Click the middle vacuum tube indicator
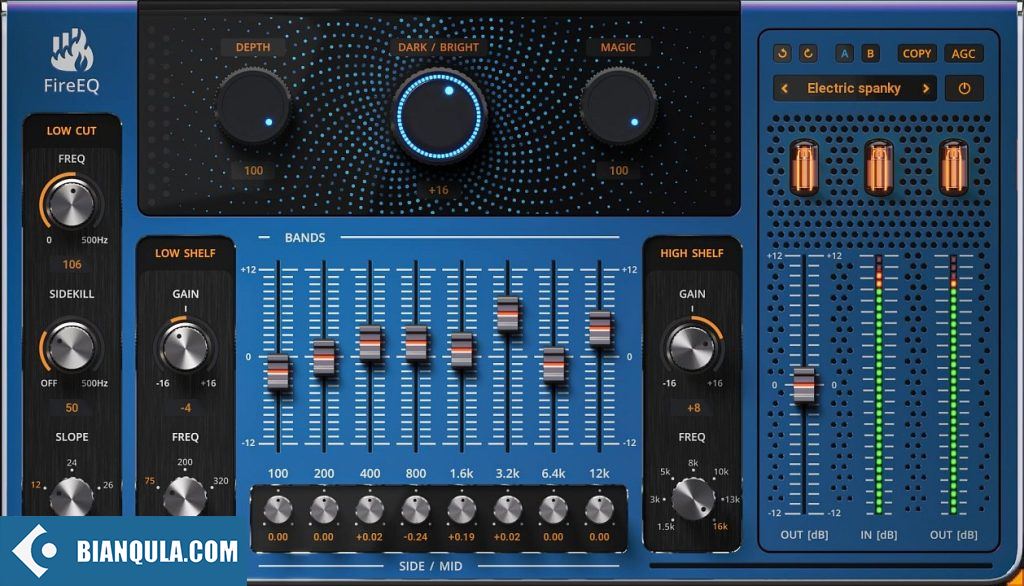Viewport: 1024px width, 586px height. (879, 167)
